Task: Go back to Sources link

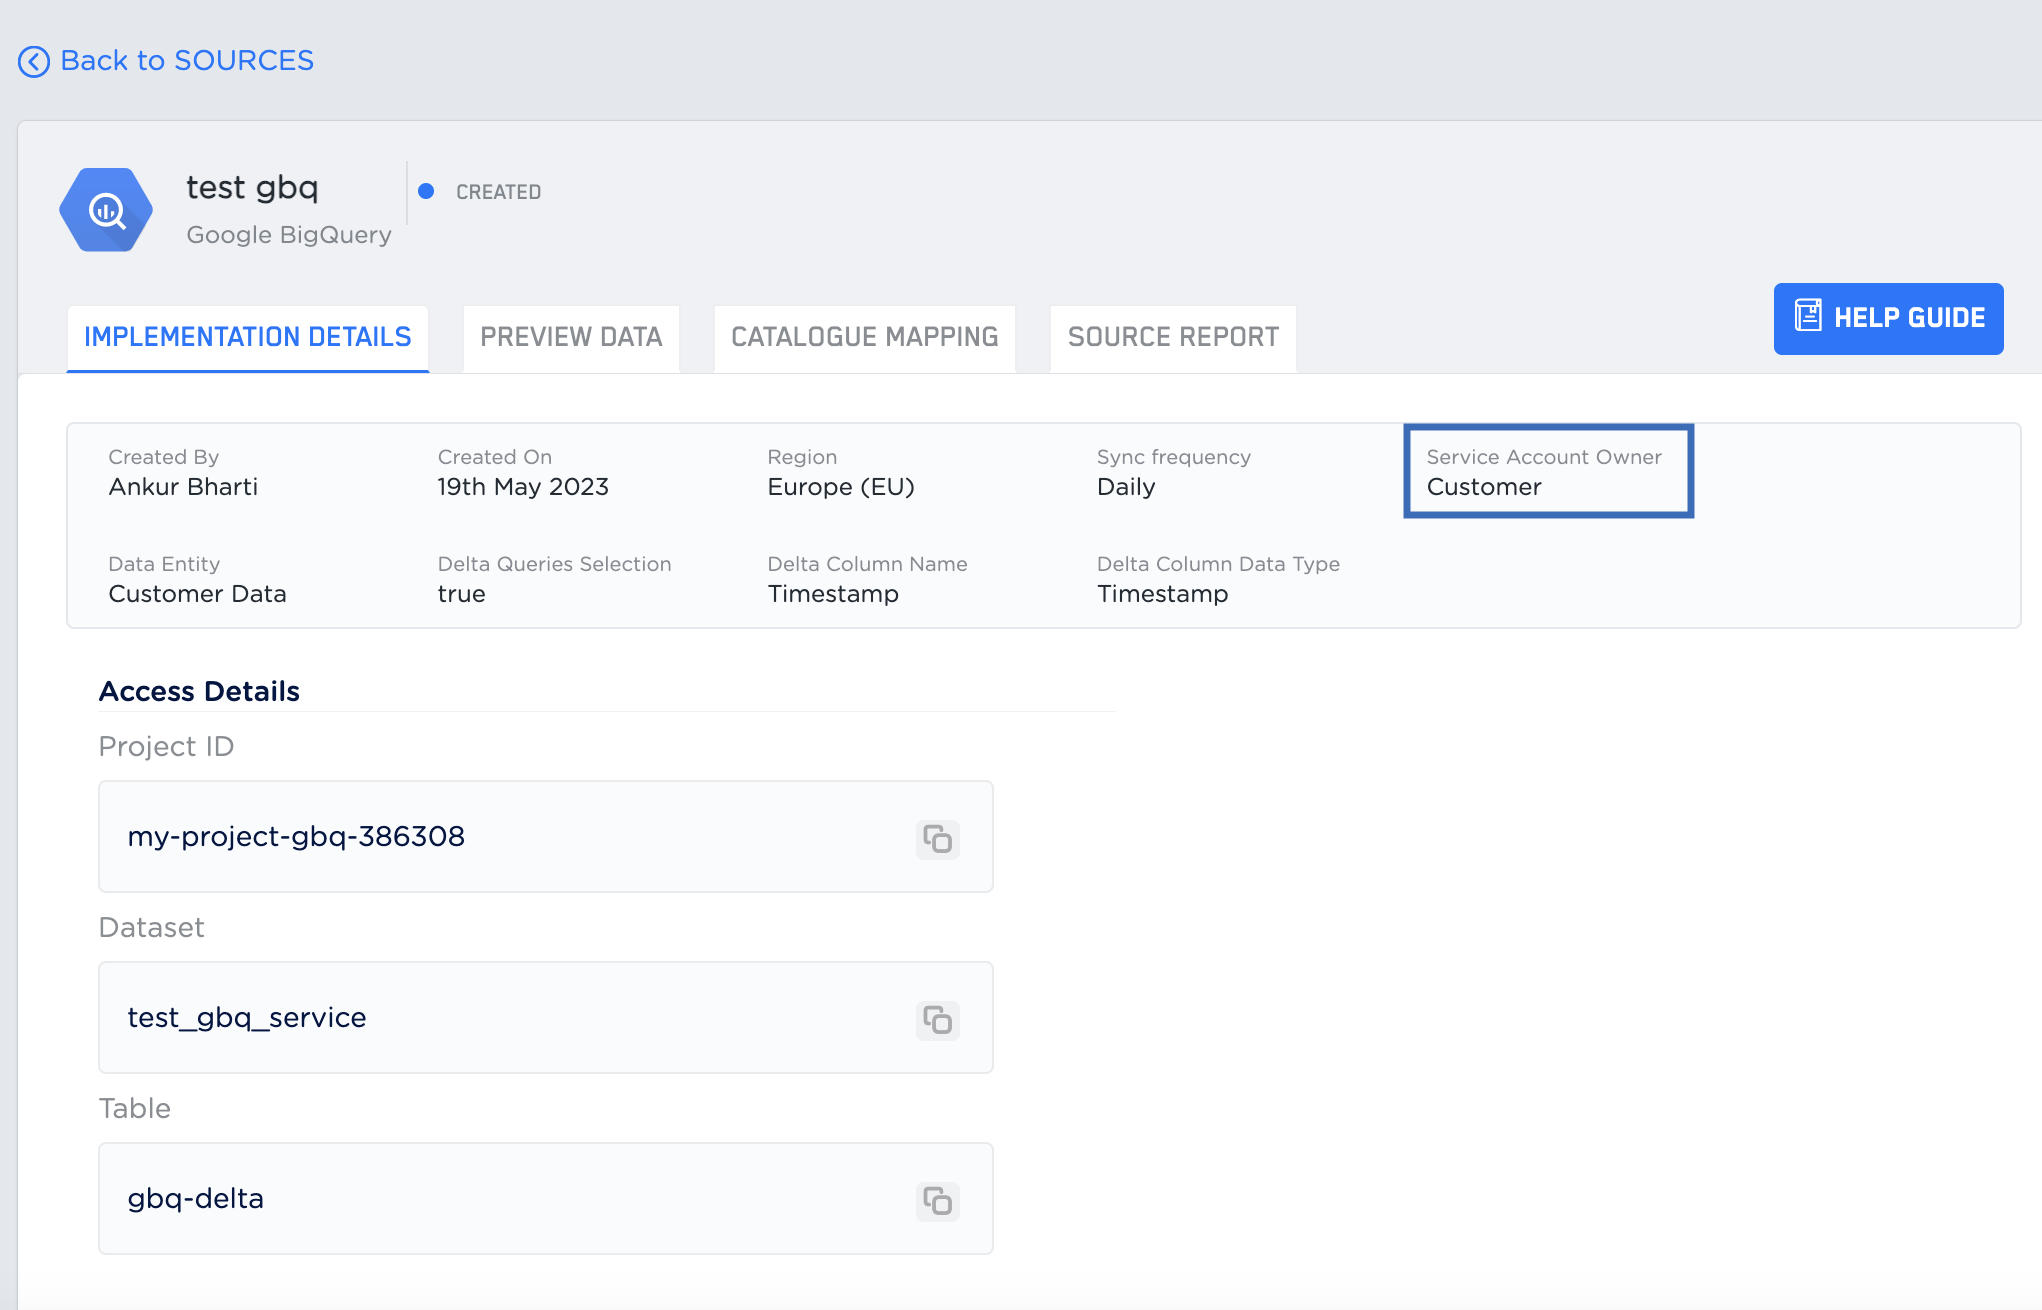Action: [x=187, y=61]
